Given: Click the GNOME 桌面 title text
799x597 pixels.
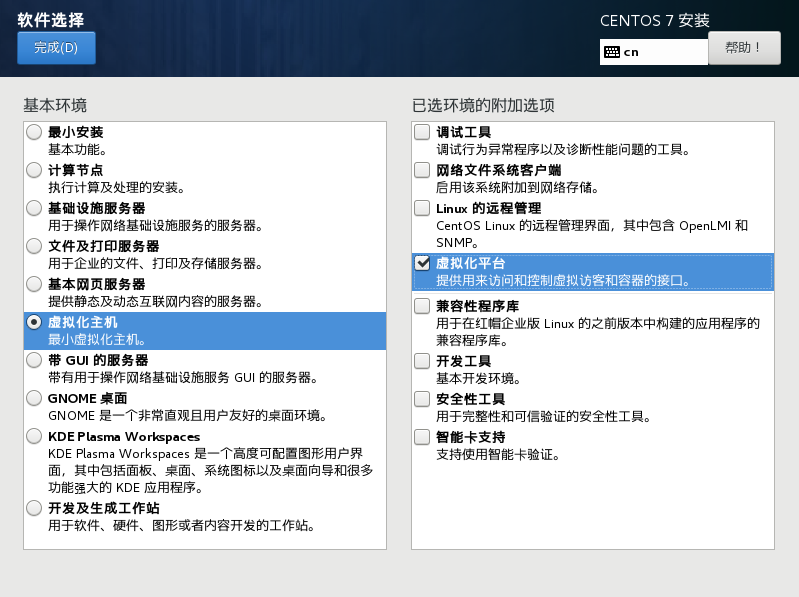Looking at the screenshot, I should (x=88, y=398).
